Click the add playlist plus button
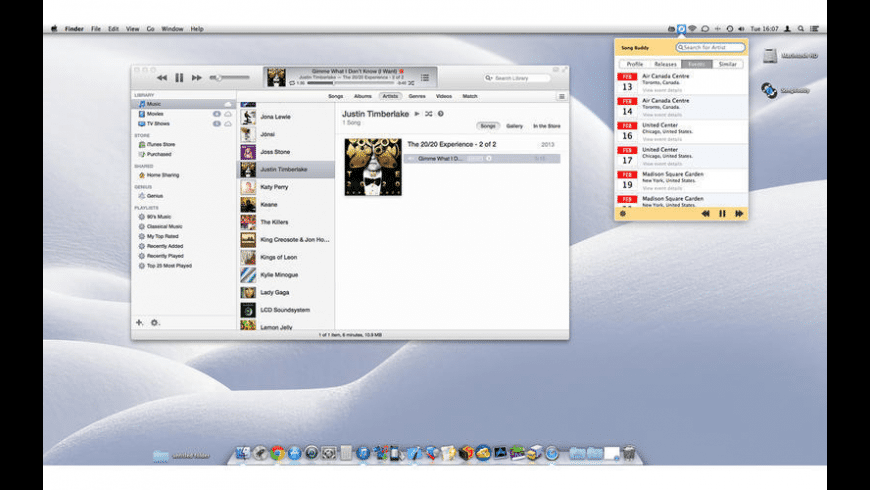Screen dimensions: 870x490 139,322
